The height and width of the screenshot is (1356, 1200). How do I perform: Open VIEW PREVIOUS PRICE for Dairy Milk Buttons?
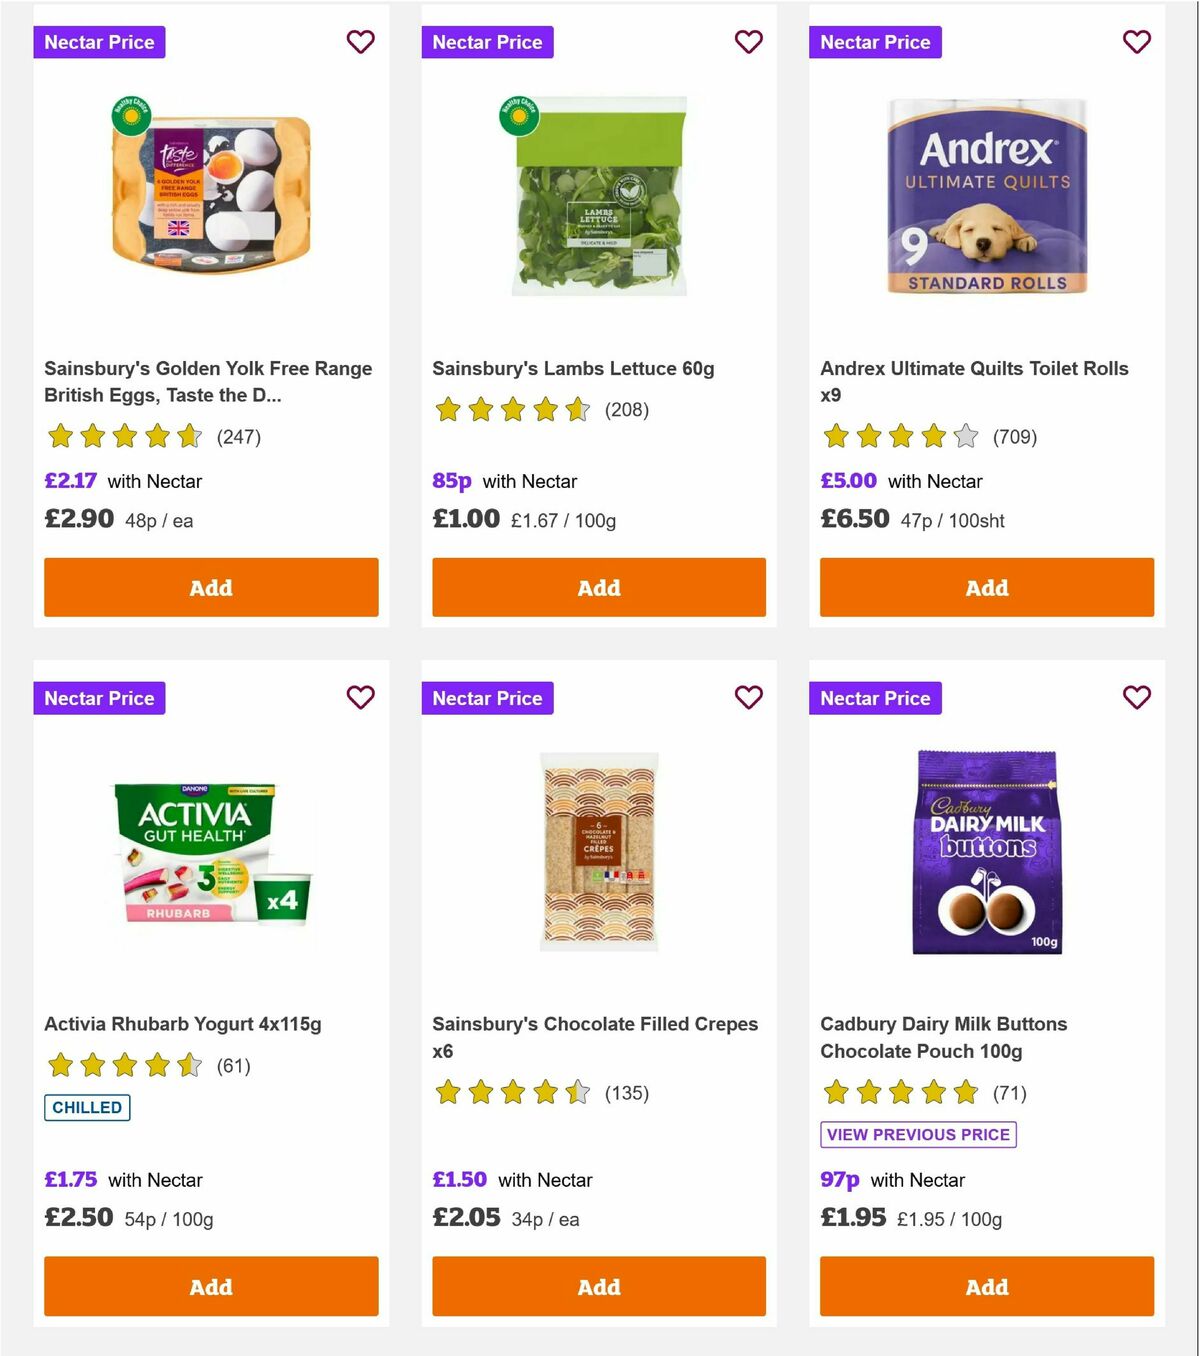point(917,1134)
